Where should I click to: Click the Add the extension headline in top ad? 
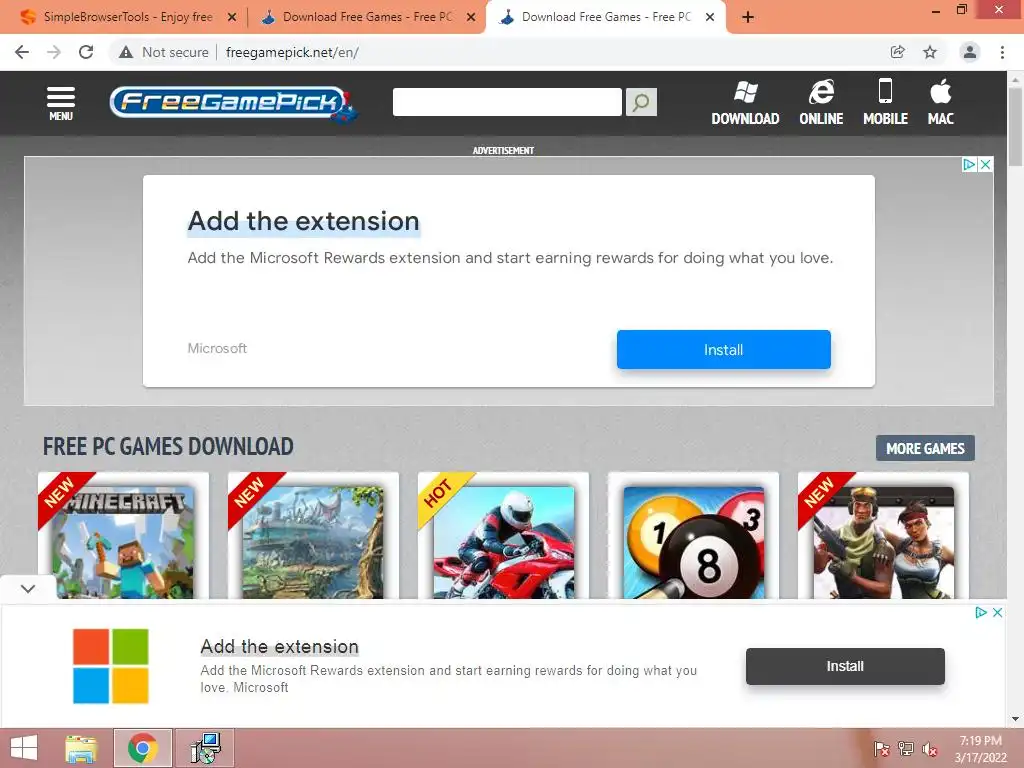(x=304, y=221)
